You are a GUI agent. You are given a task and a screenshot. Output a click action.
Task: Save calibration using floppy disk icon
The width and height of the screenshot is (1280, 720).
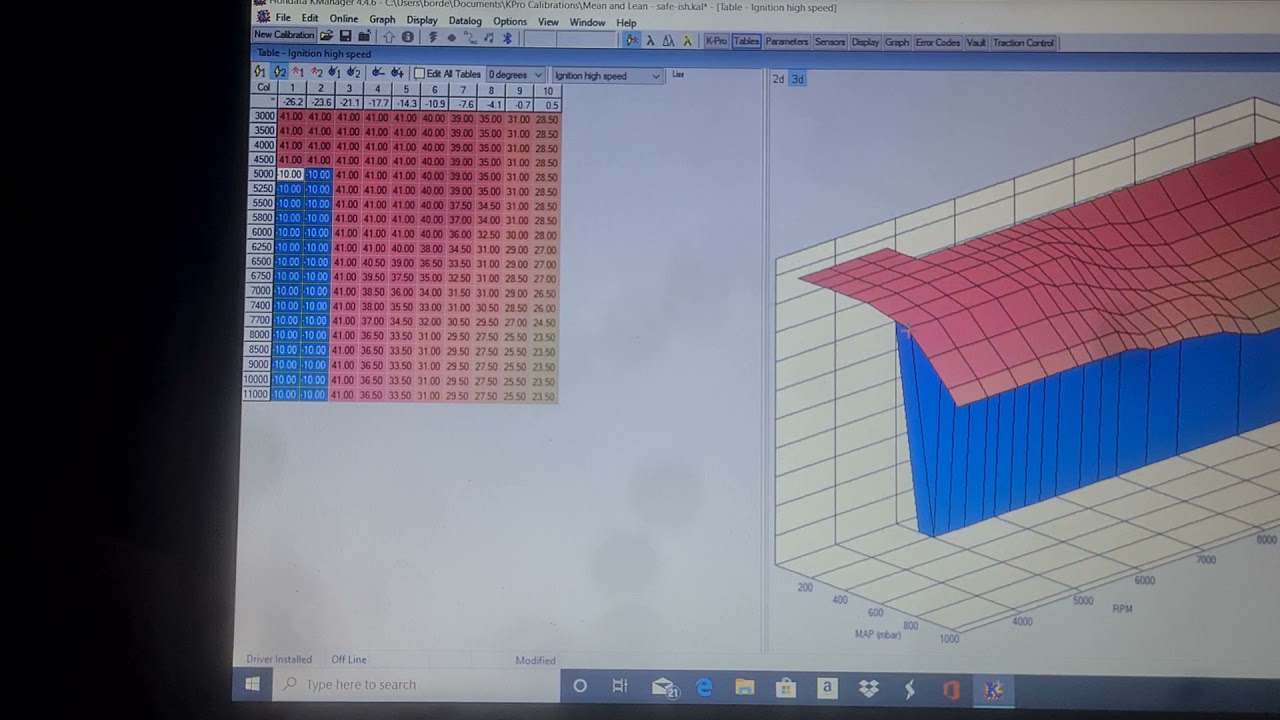coord(345,36)
